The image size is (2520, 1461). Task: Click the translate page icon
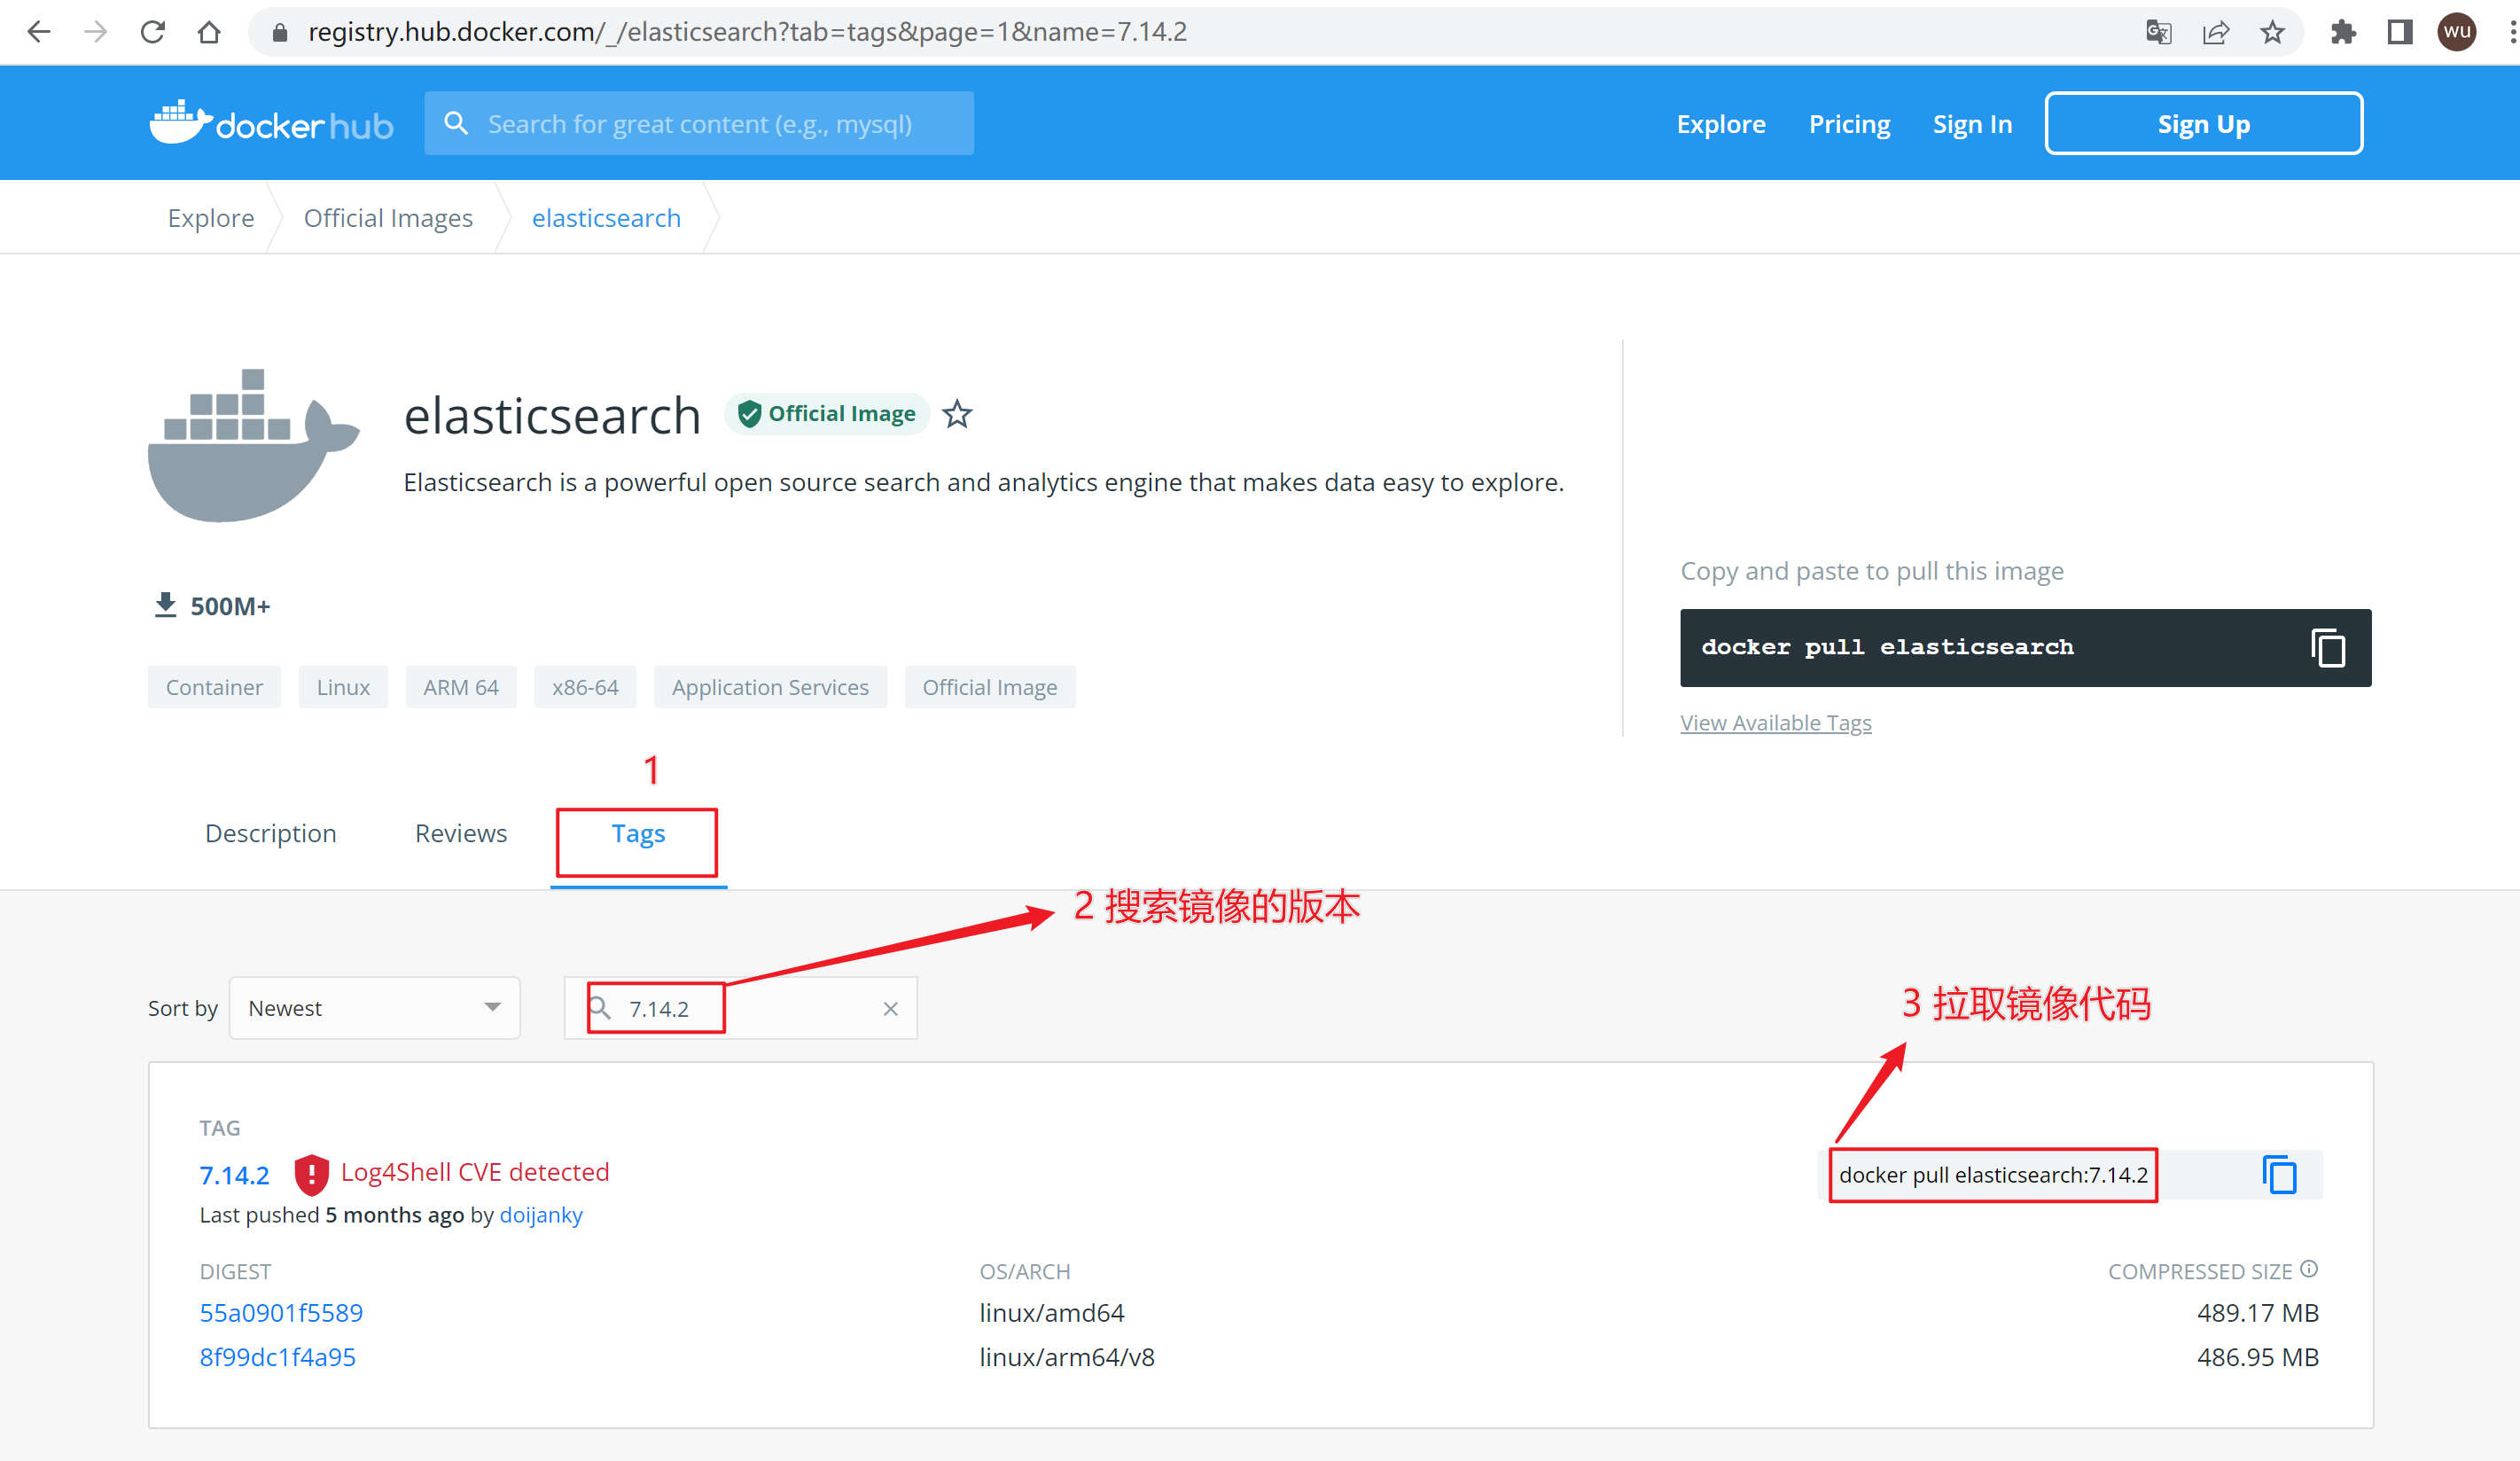coord(2158,32)
